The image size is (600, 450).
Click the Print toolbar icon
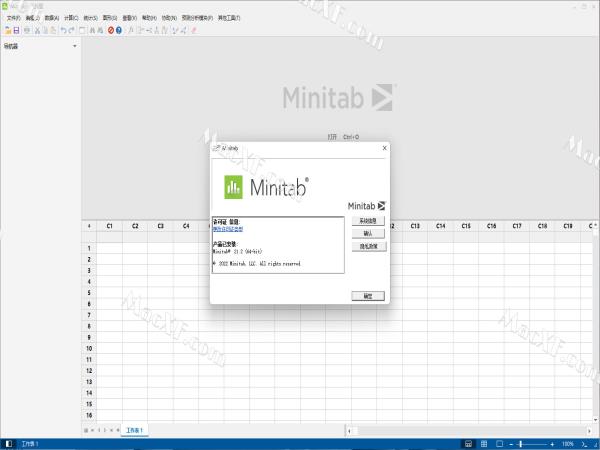27,30
